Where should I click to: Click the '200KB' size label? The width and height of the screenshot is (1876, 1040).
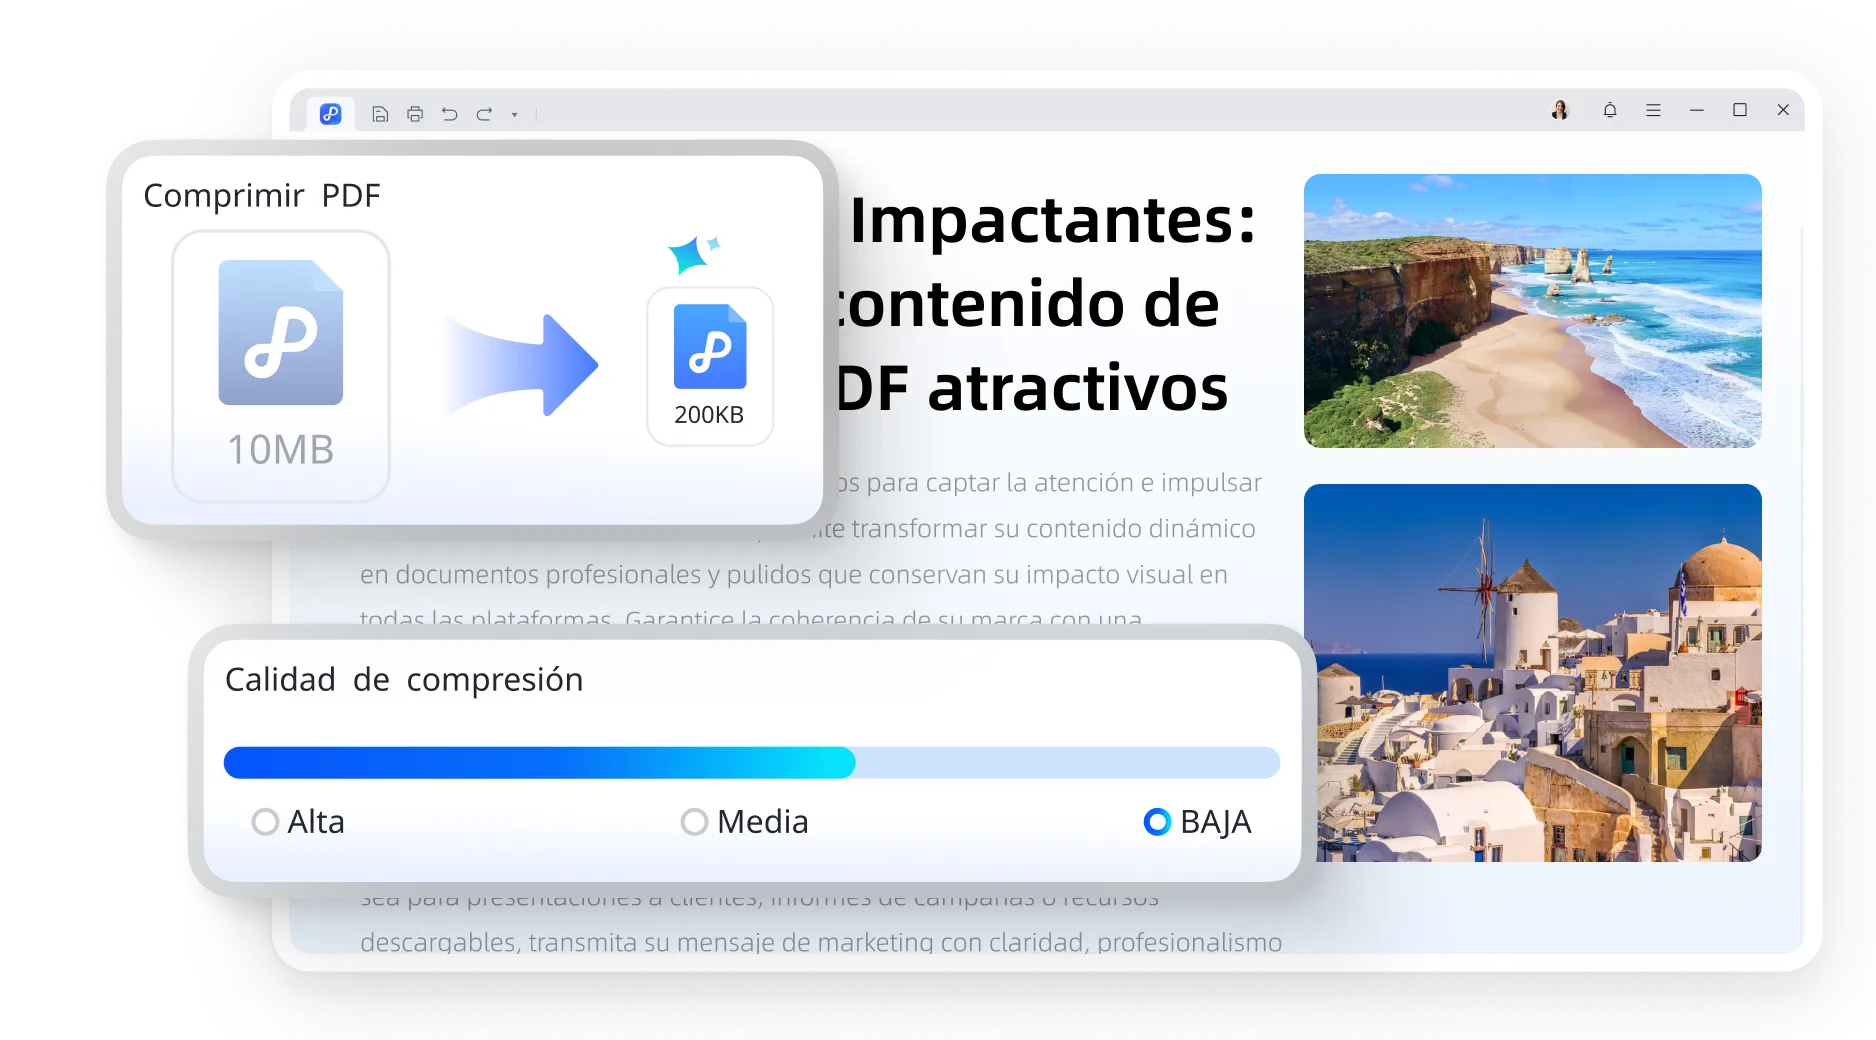point(709,415)
